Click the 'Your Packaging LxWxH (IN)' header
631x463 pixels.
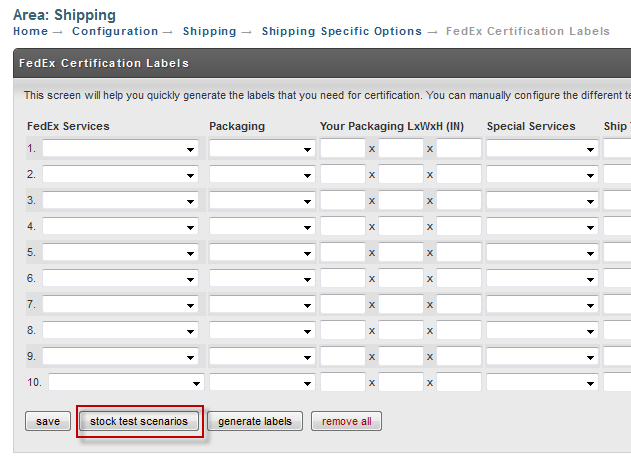[392, 126]
